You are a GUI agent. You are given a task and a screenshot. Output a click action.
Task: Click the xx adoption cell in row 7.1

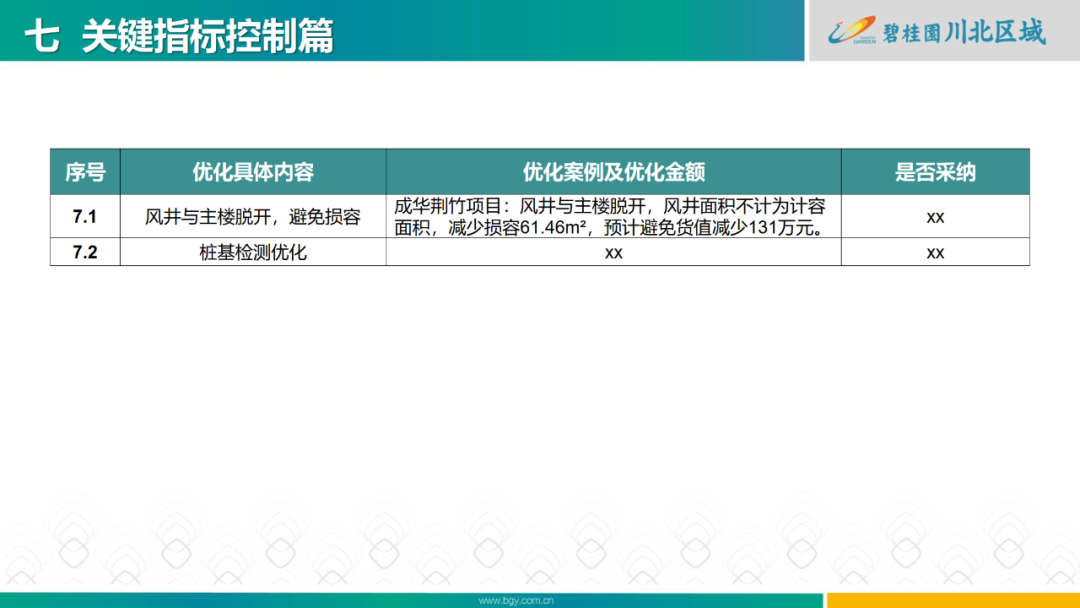934,215
